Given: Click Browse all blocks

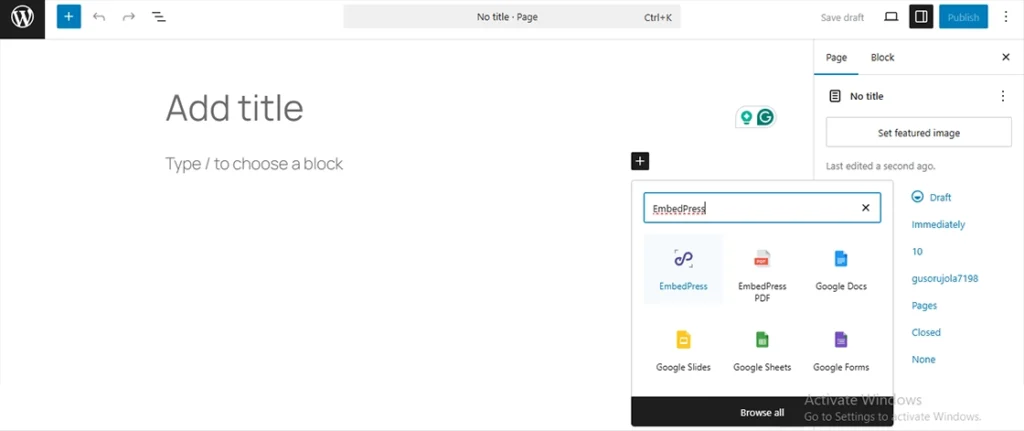Looking at the screenshot, I should click(x=762, y=412).
